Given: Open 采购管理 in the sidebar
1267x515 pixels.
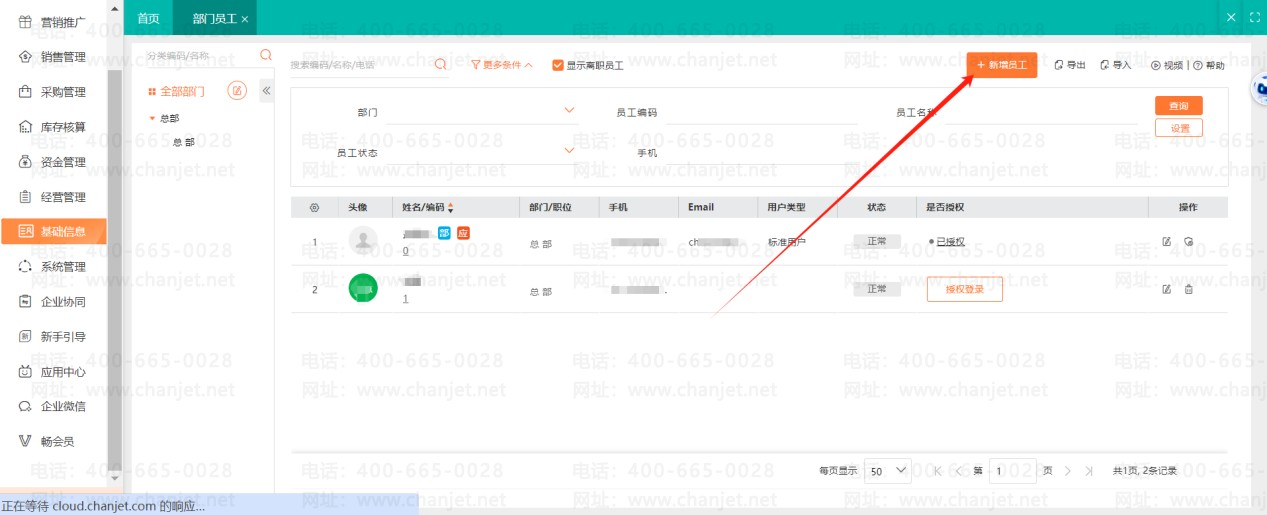Looking at the screenshot, I should pyautogui.click(x=54, y=92).
